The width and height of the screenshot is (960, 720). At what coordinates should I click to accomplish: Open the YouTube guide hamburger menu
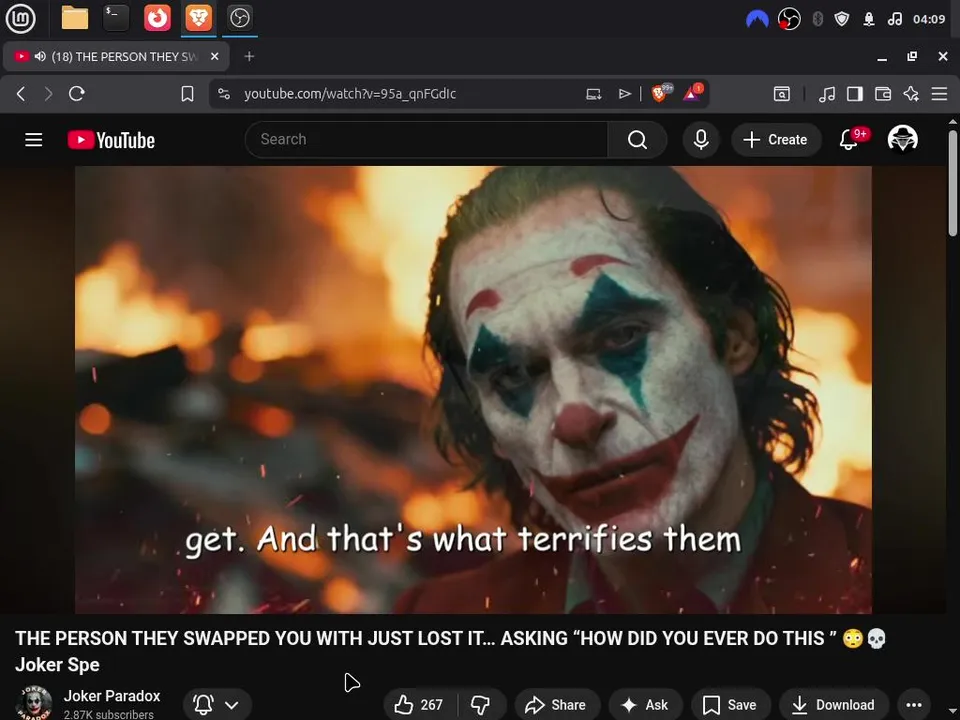coord(34,140)
